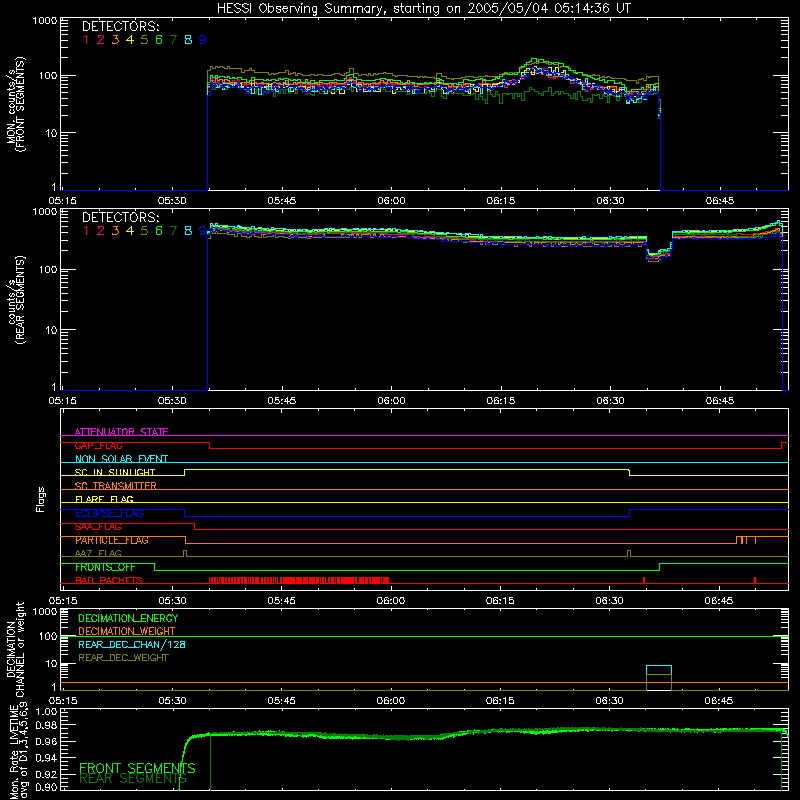Click DETECTORS: label in front segments plot

coord(120,26)
